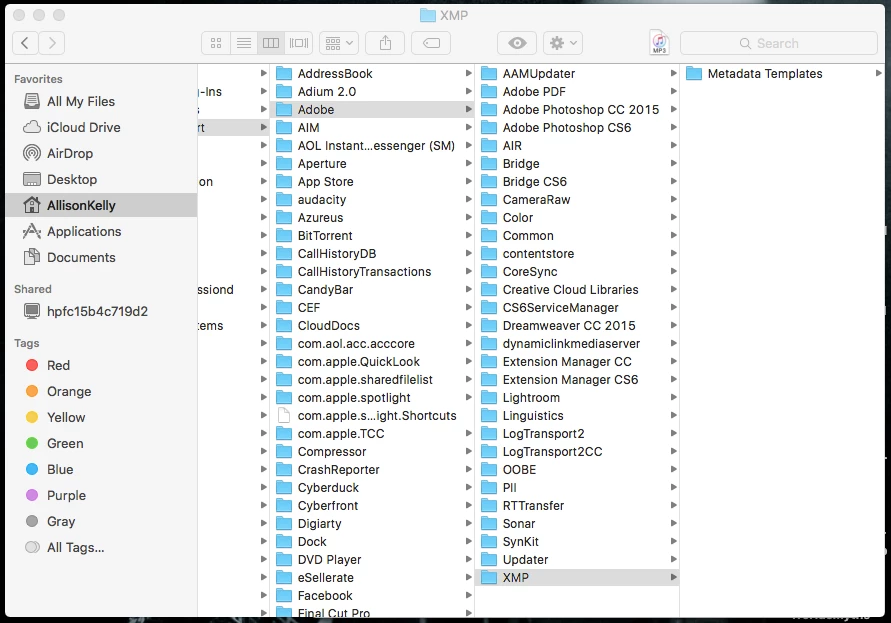Expand arrow next to Sonar
Screen dimensions: 891x623
click(673, 524)
